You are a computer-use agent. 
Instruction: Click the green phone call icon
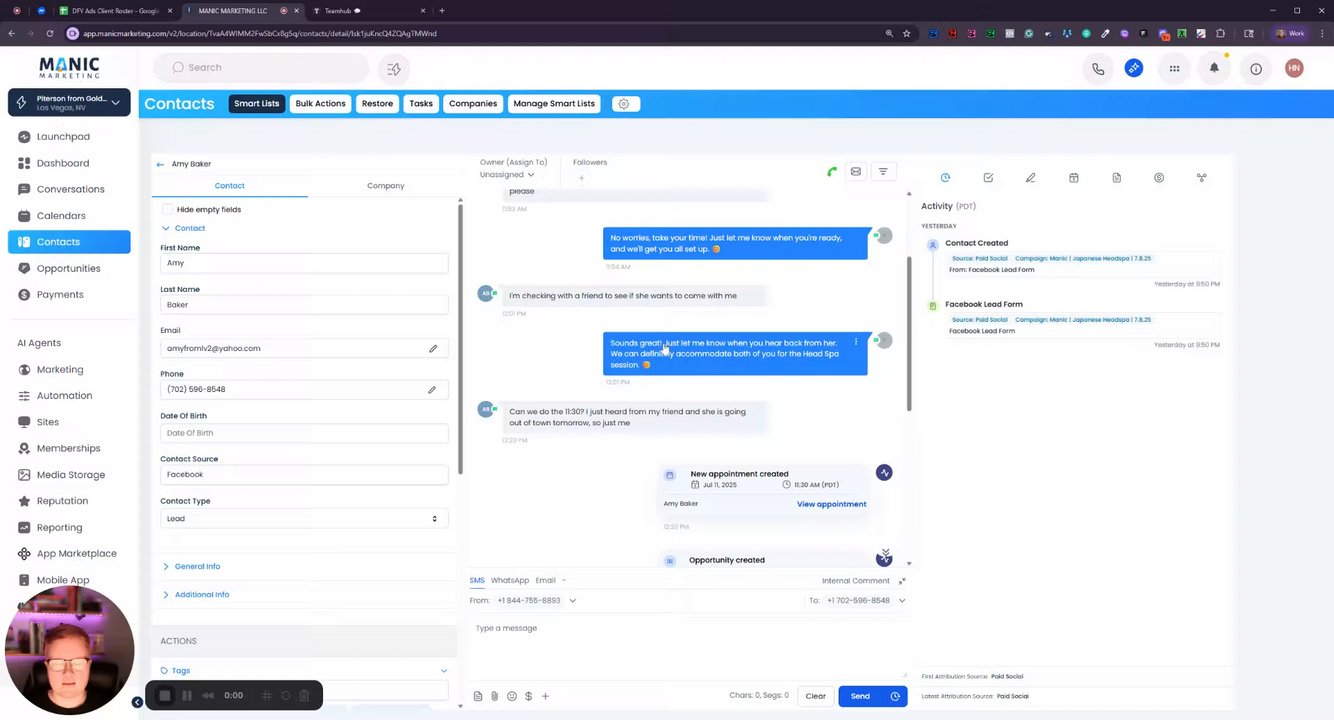pyautogui.click(x=831, y=172)
